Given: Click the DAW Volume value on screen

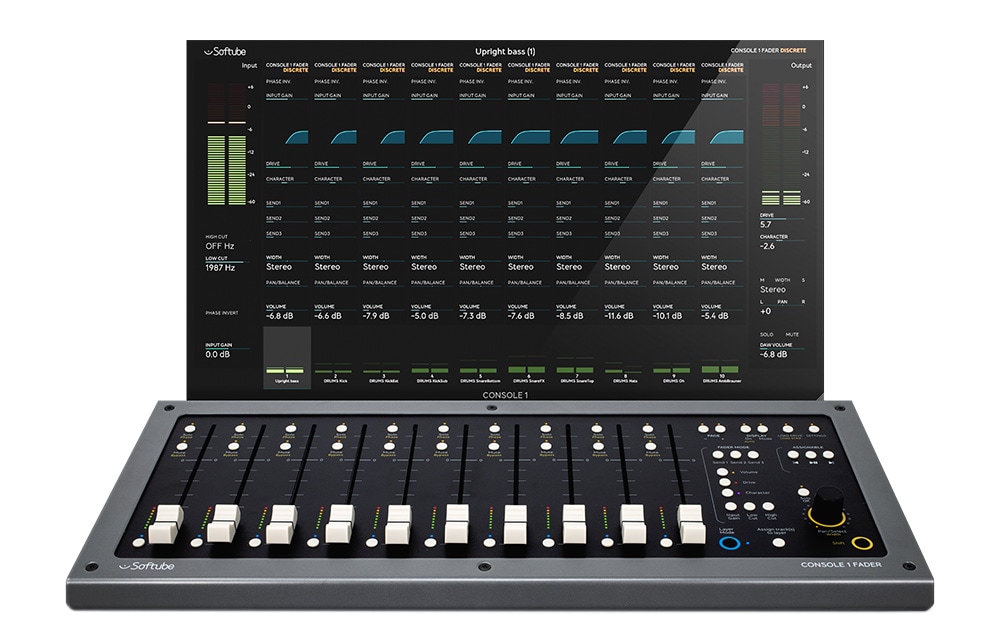Looking at the screenshot, I should pos(773,355).
